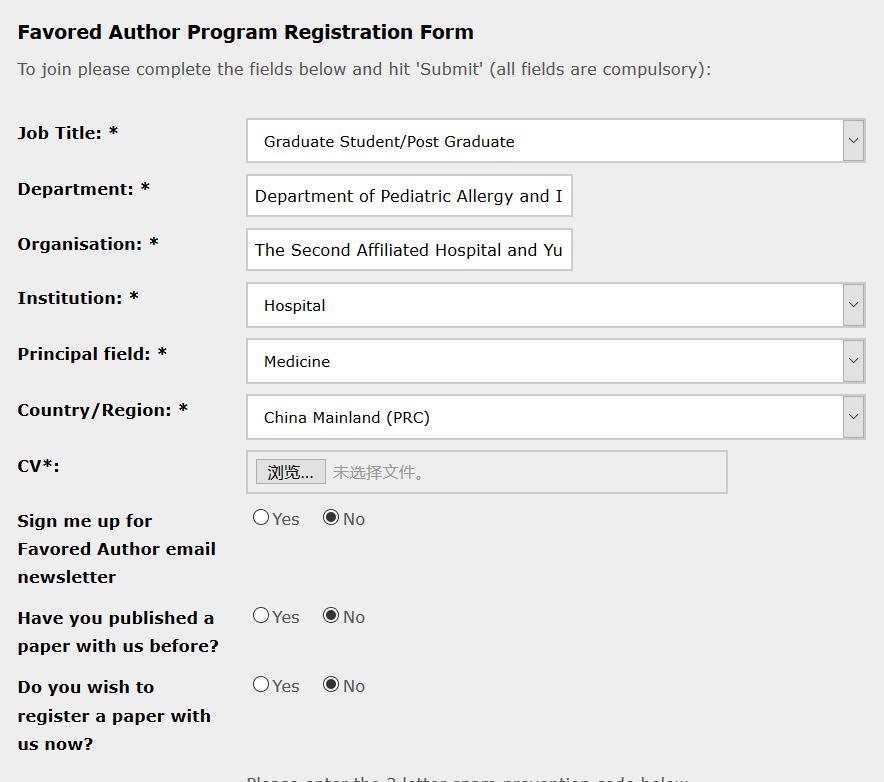Choose No for published a paper before

(x=331, y=616)
